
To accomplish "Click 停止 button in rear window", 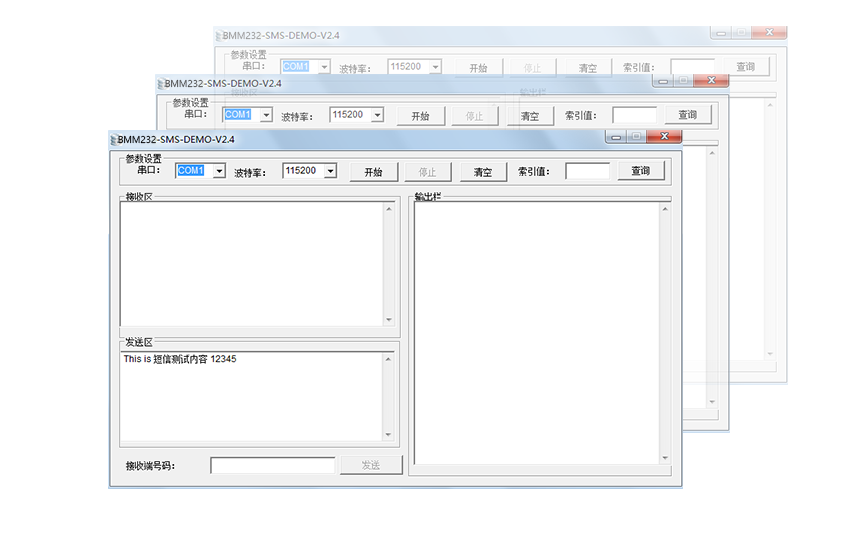I will coord(533,68).
